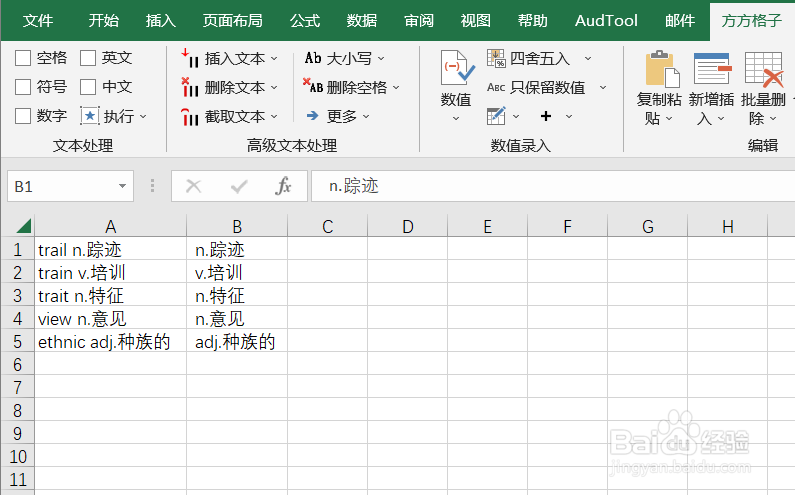Expand the 大小写 dropdown arrow
This screenshot has height=495, width=795.
[381, 59]
